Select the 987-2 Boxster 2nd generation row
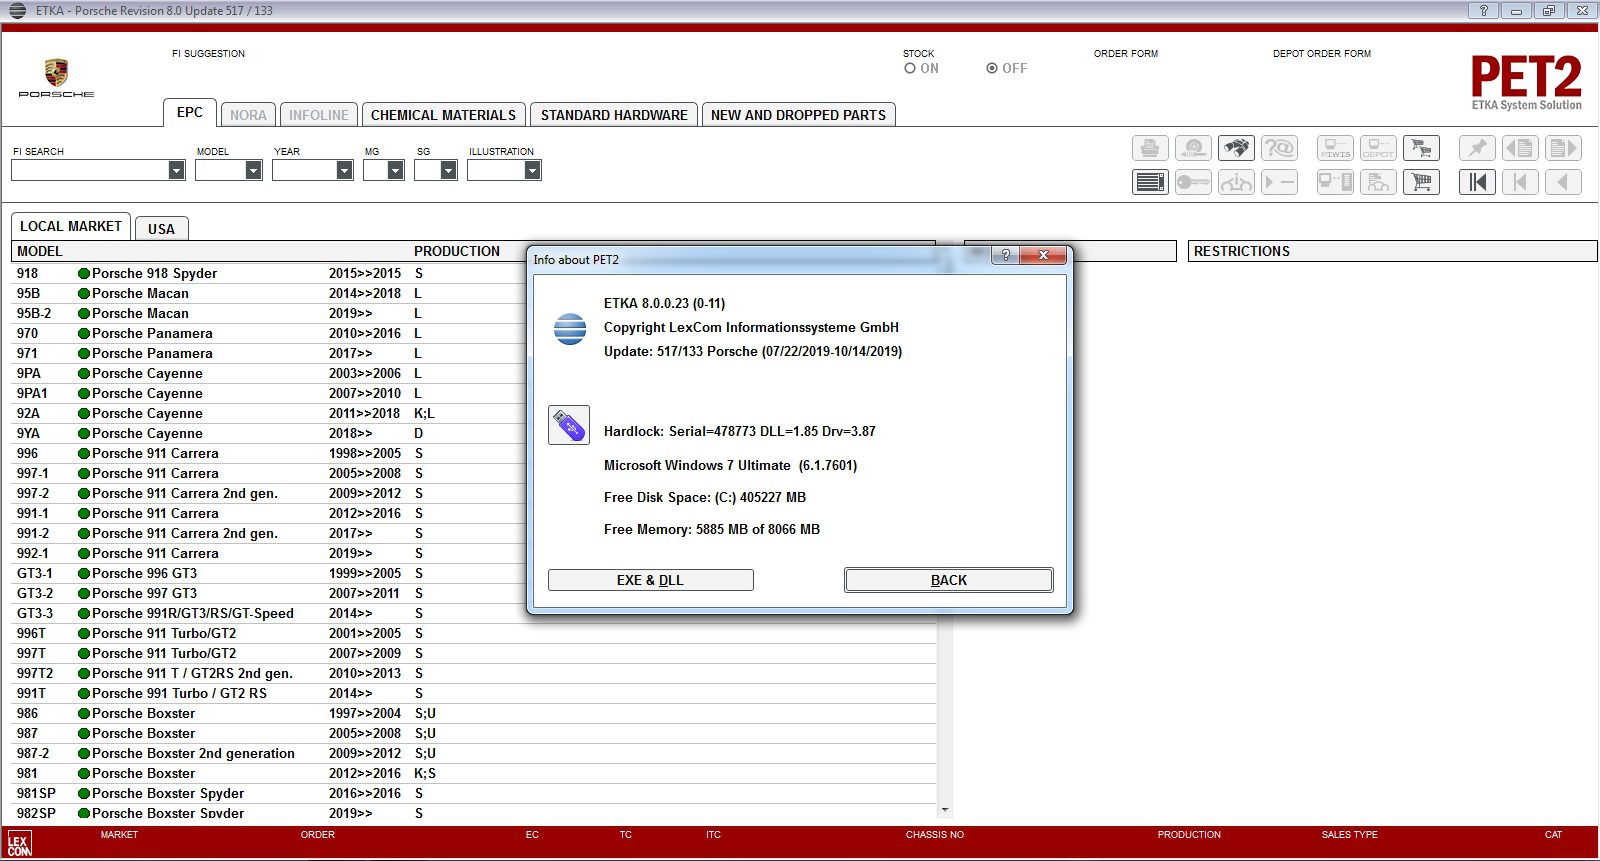The width and height of the screenshot is (1600, 861). pos(474,753)
